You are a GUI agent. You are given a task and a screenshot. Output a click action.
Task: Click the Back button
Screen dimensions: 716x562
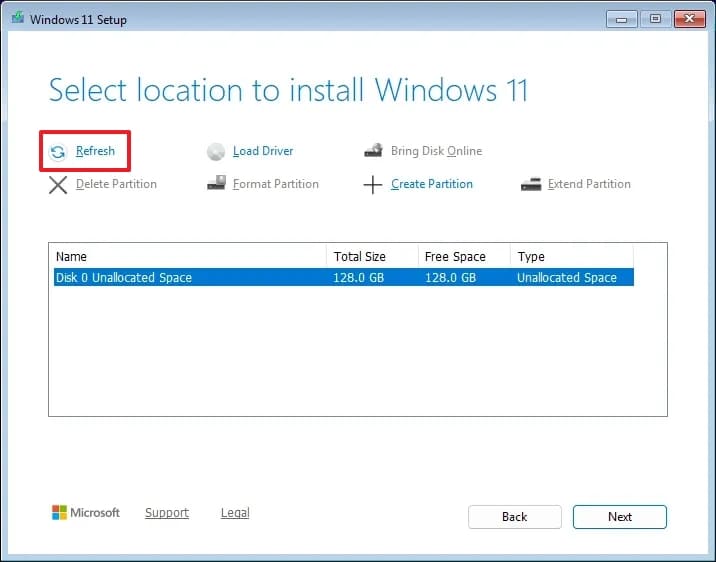click(515, 517)
